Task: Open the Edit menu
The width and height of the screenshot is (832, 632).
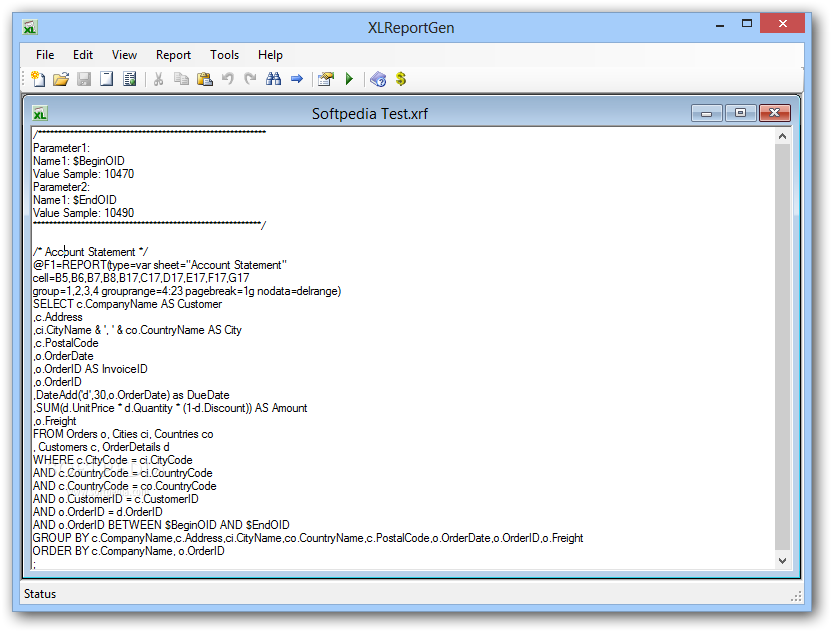Action: click(x=83, y=55)
